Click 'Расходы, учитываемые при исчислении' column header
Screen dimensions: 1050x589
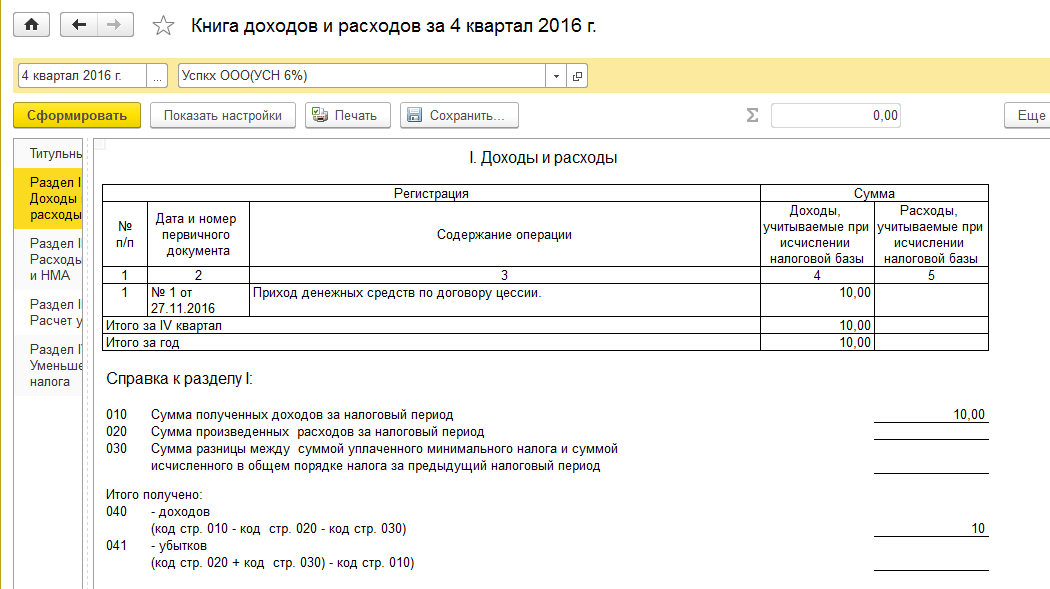click(931, 235)
